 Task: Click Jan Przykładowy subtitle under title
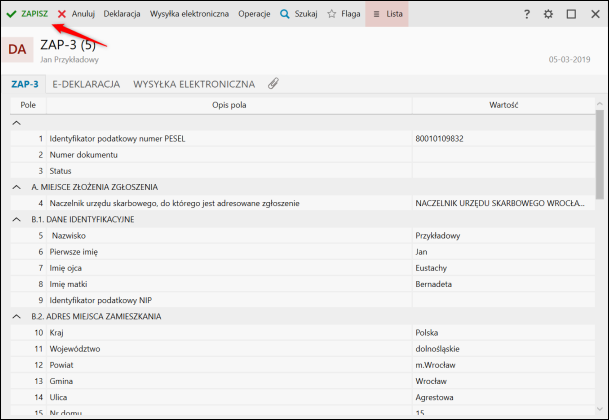(x=69, y=59)
